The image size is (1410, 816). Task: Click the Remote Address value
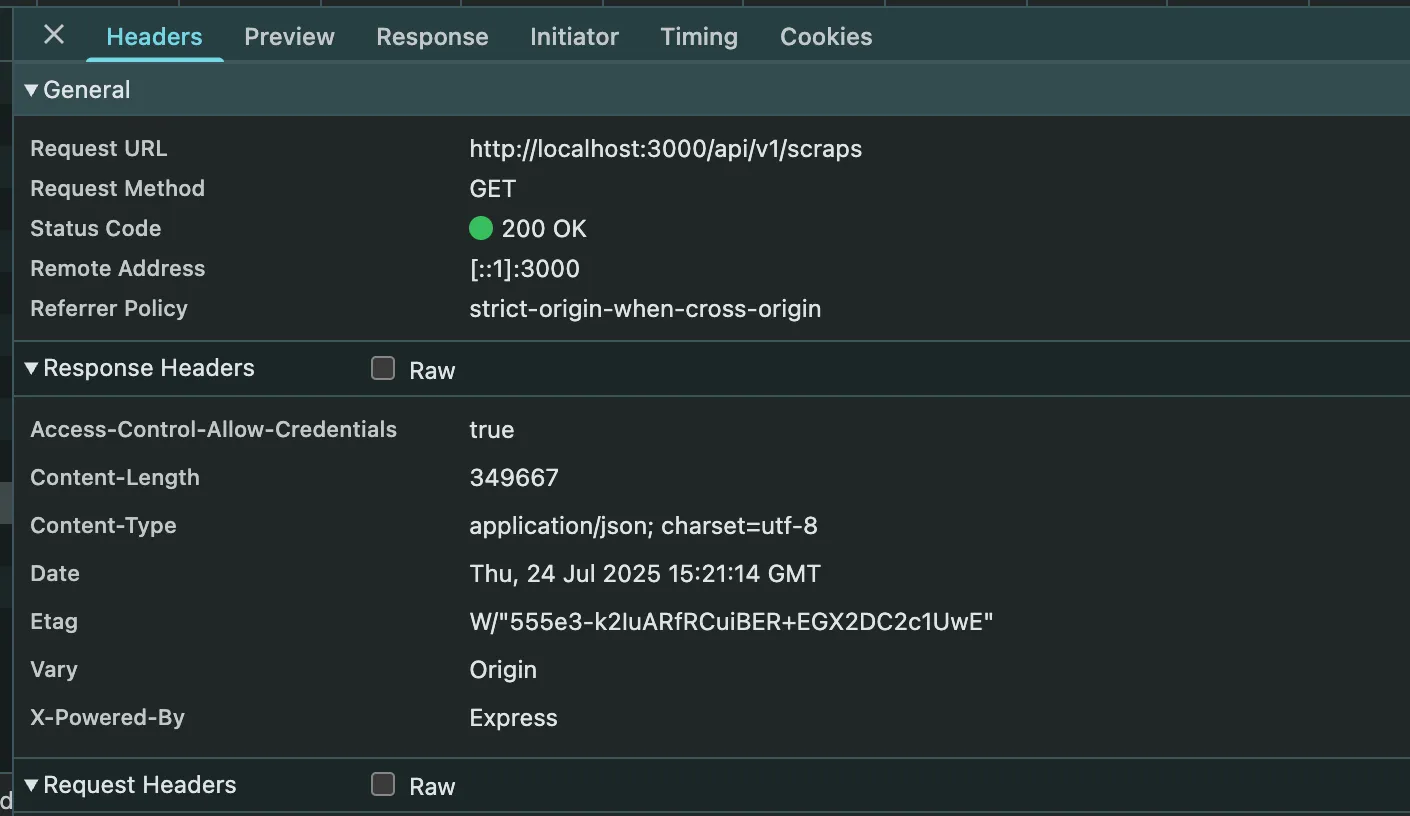(524, 269)
